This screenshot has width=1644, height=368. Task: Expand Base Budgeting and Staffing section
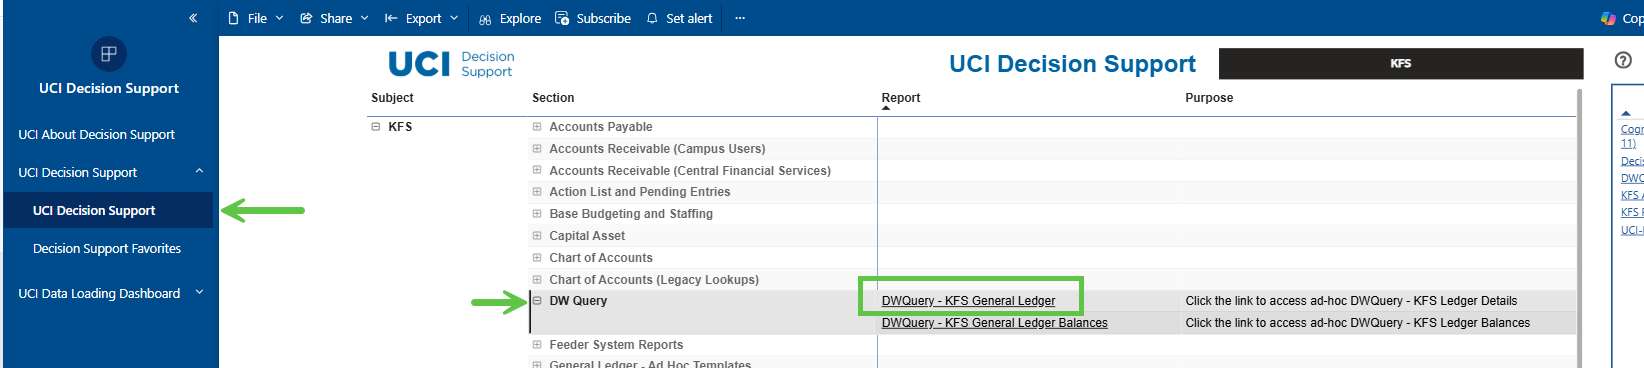[537, 214]
